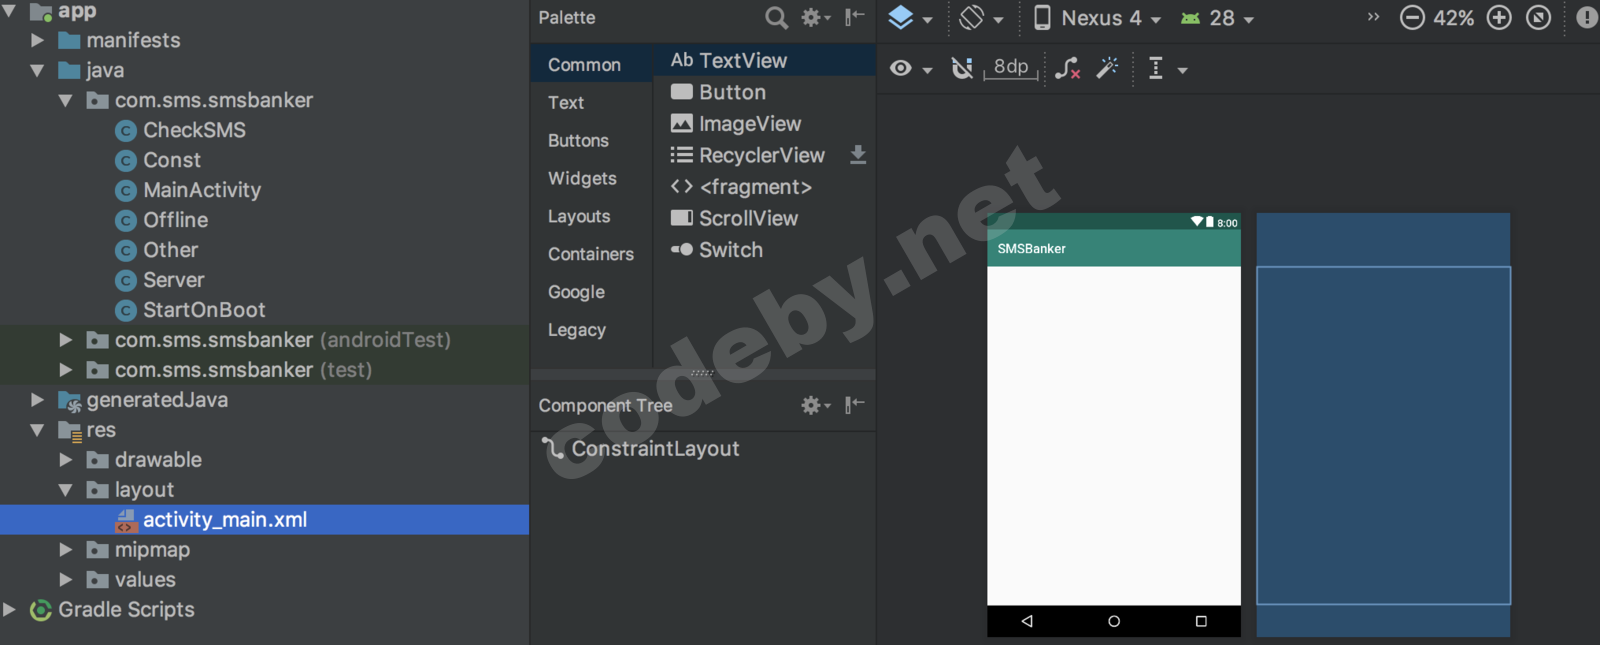Collapse the res folder
The width and height of the screenshot is (1600, 645).
[37, 430]
